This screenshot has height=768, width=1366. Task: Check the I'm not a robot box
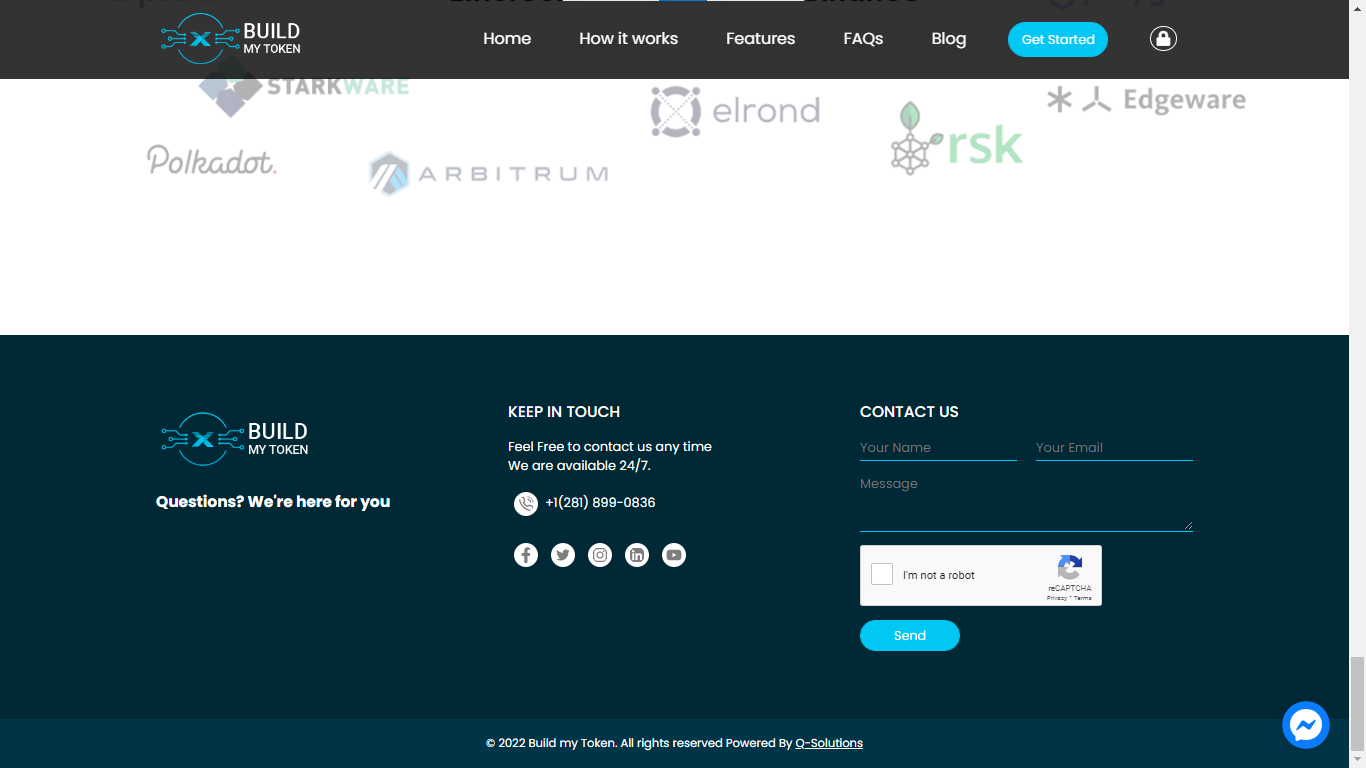pyautogui.click(x=882, y=574)
